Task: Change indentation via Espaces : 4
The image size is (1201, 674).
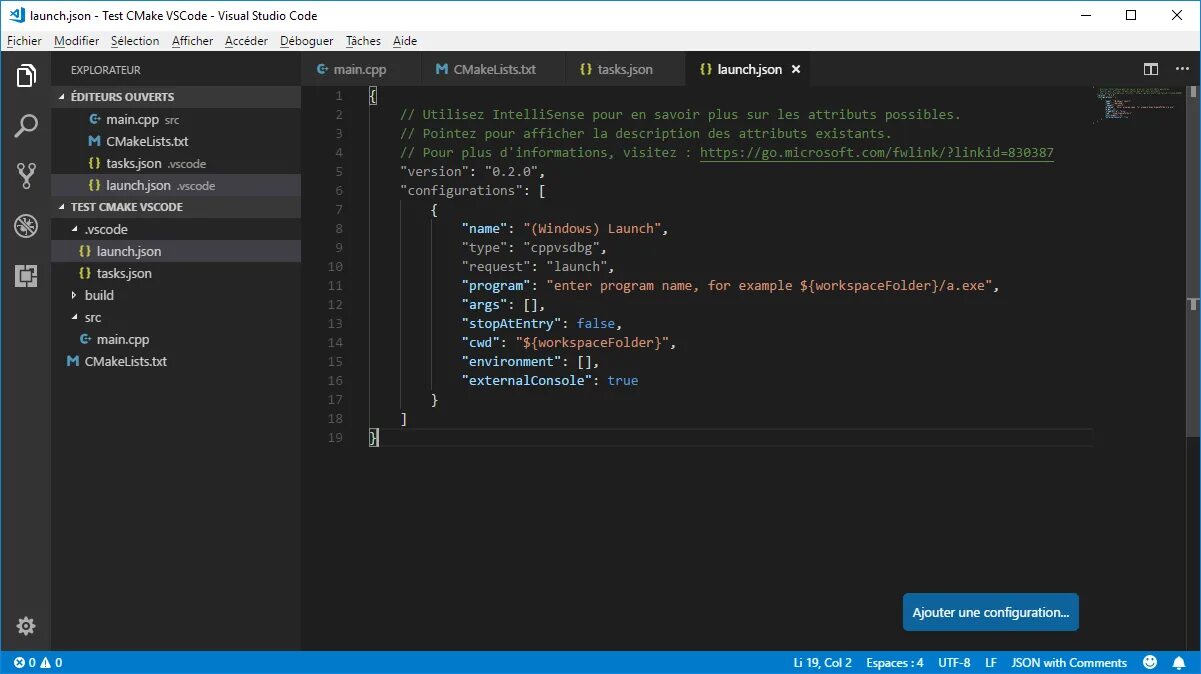Action: pyautogui.click(x=895, y=662)
